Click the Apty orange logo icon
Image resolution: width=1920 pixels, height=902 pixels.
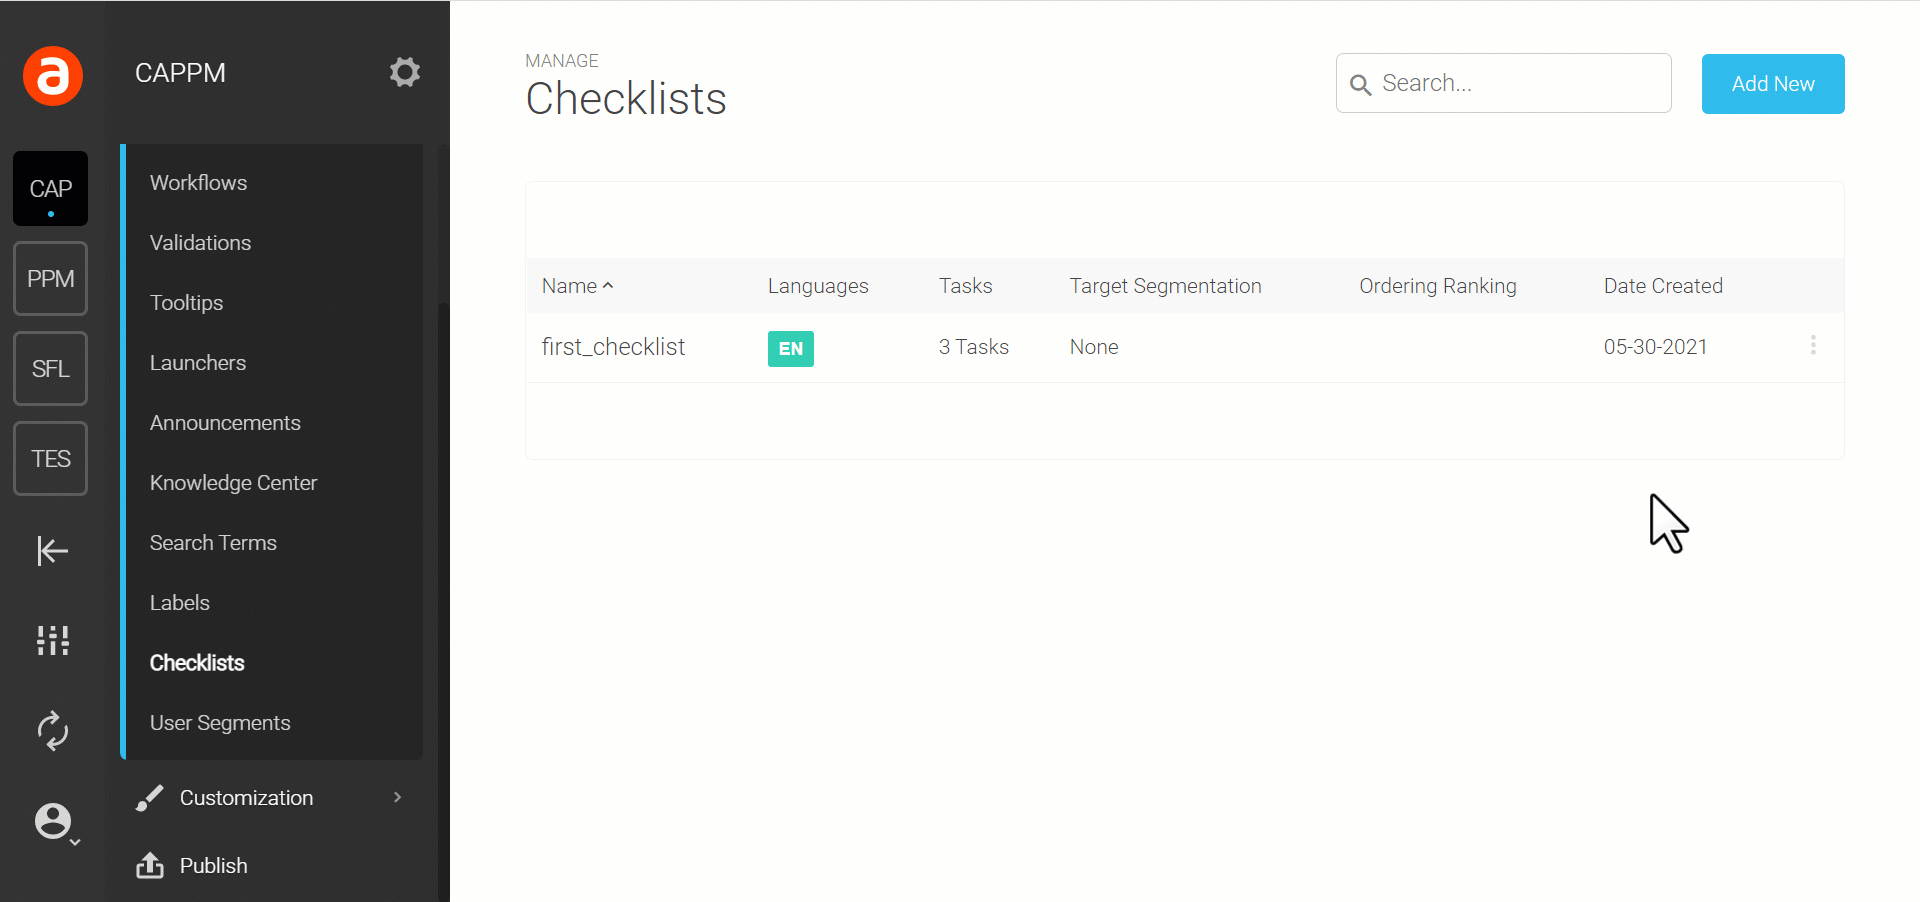tap(53, 76)
